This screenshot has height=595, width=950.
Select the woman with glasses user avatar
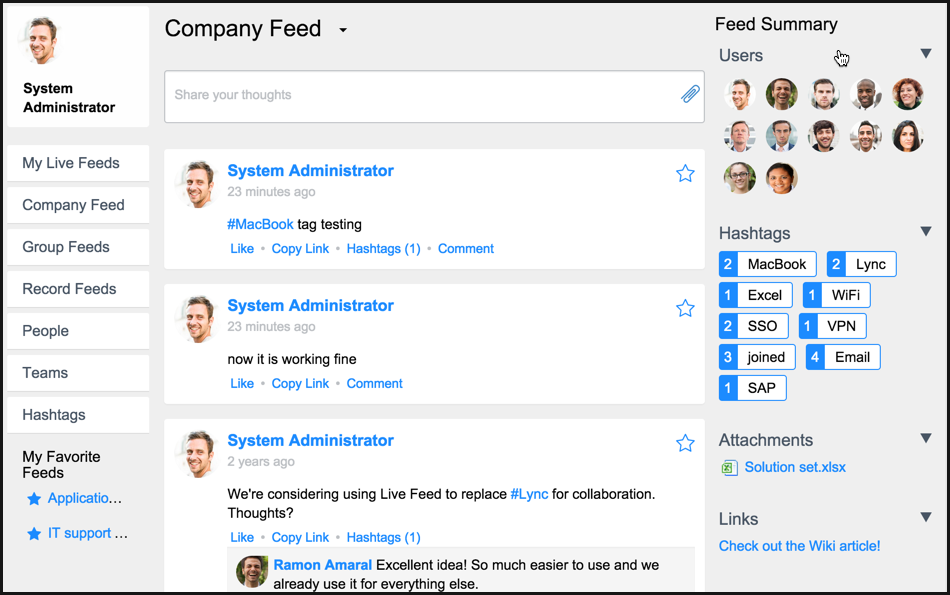739,178
